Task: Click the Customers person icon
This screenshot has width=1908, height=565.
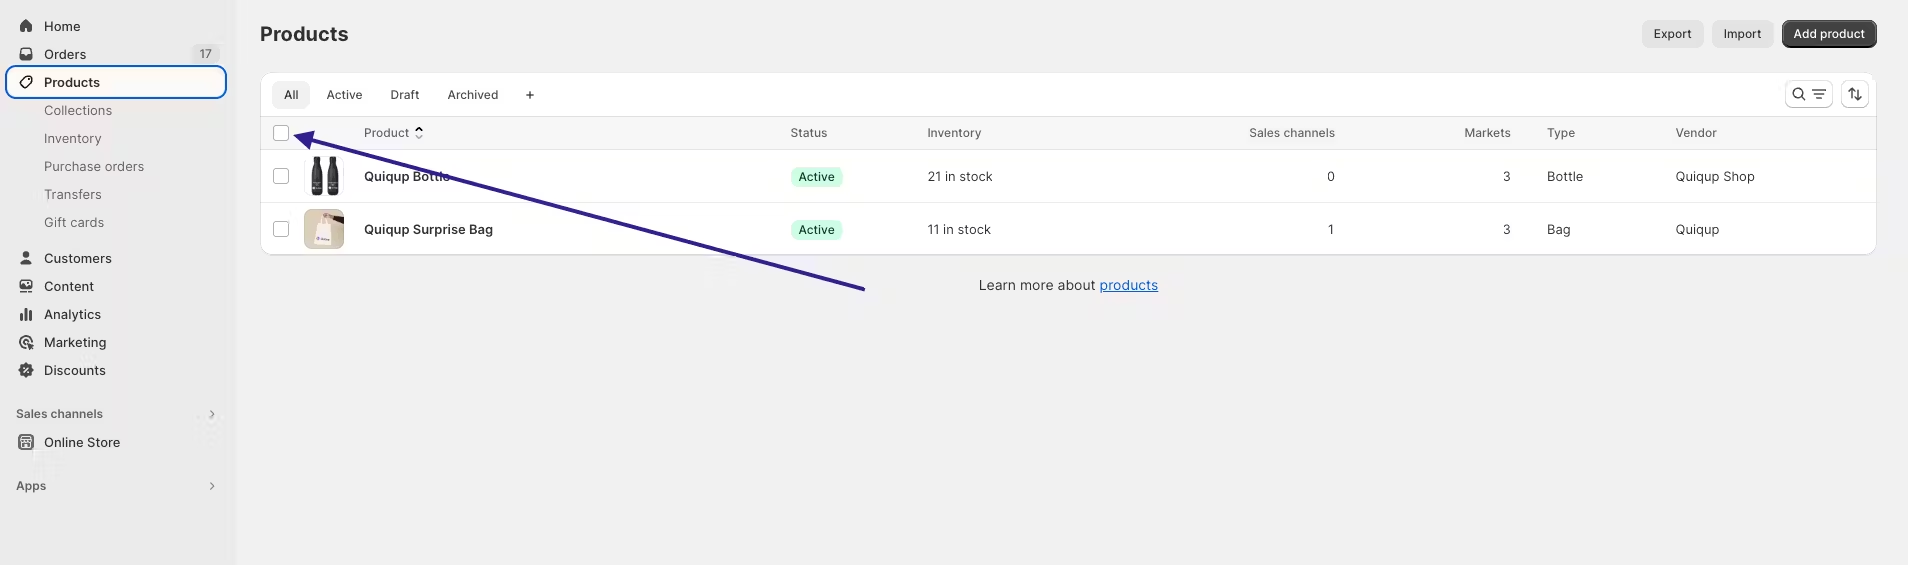Action: (x=26, y=258)
